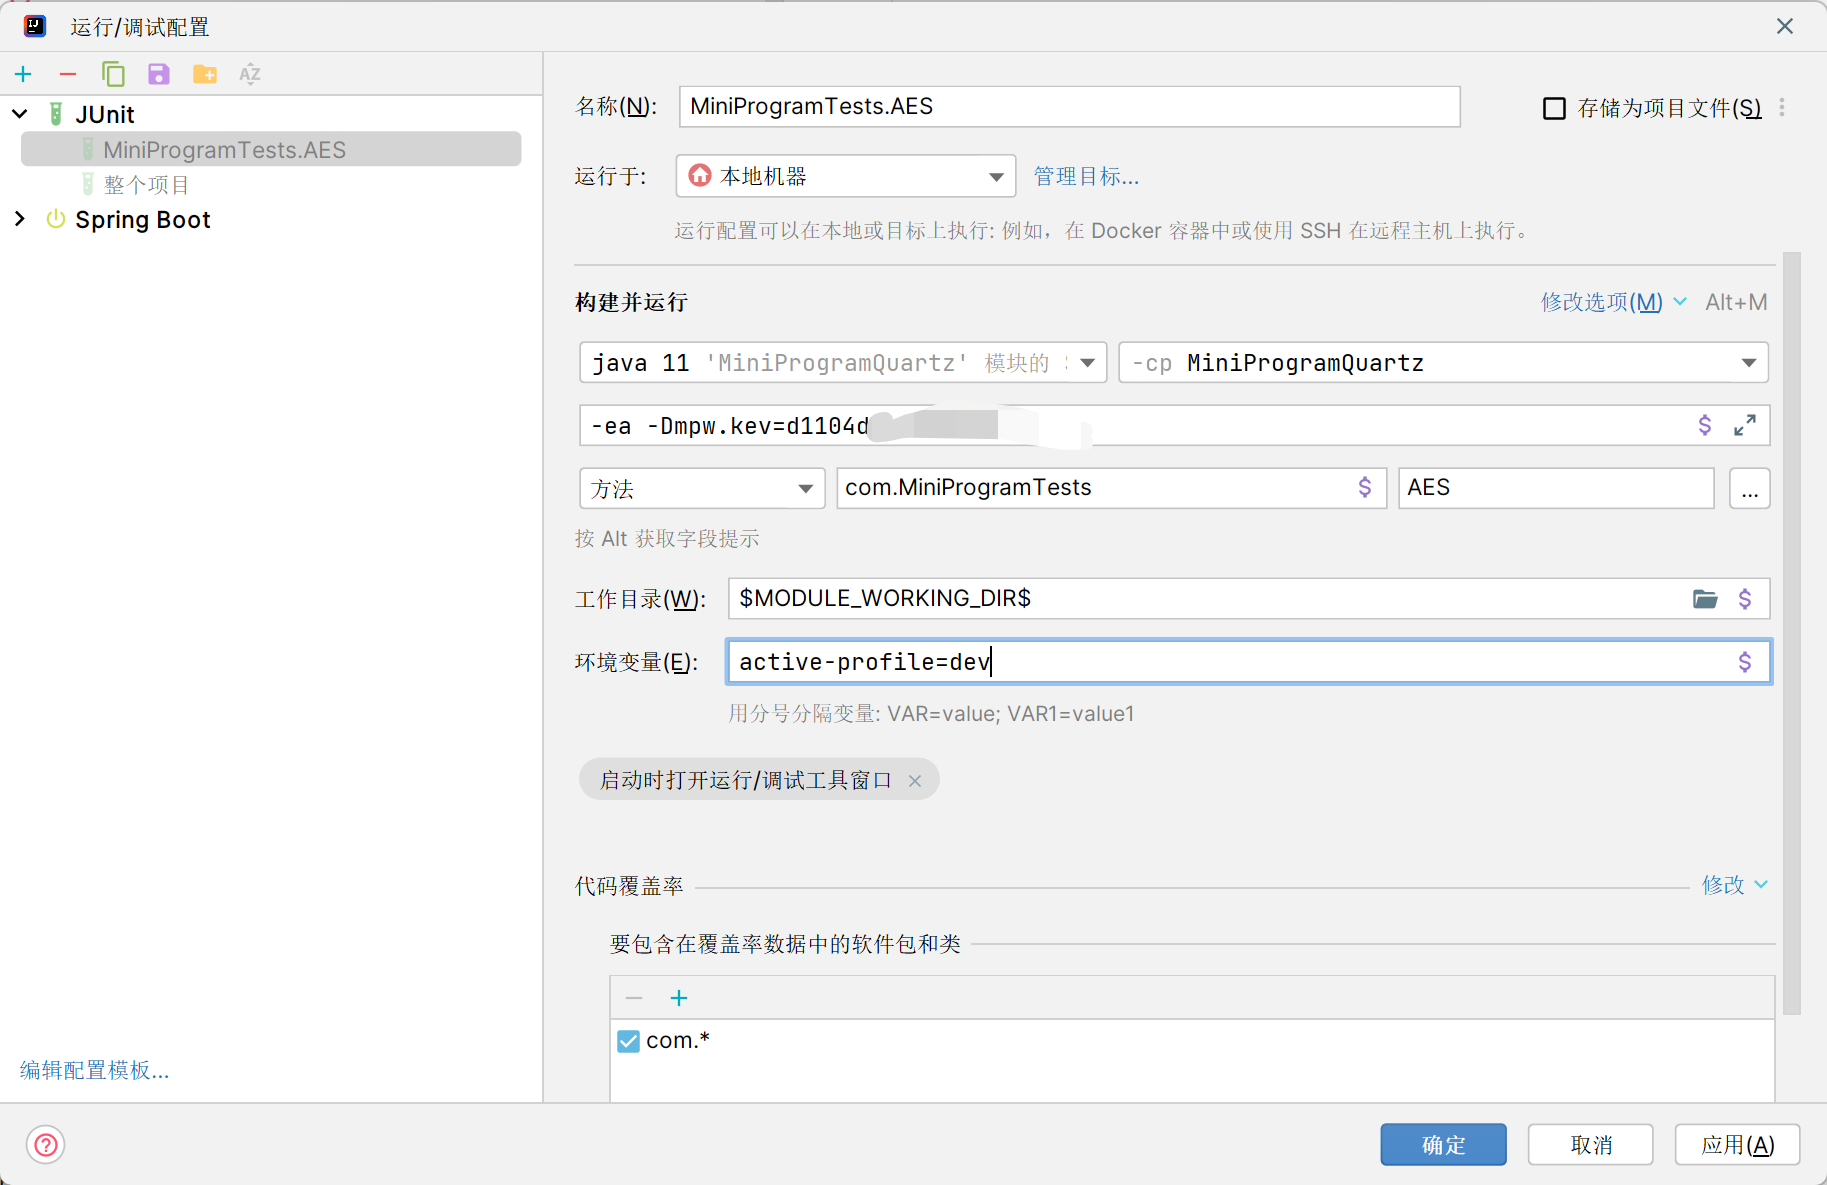Cancel dialog with 取消 button

point(1590,1144)
